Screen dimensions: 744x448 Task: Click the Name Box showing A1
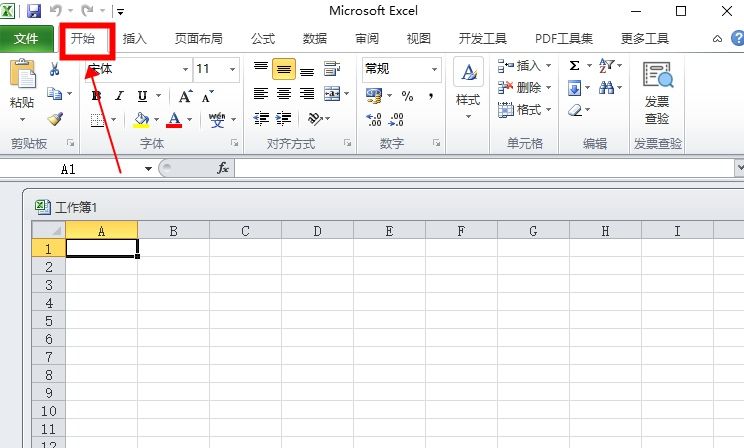(x=68, y=169)
